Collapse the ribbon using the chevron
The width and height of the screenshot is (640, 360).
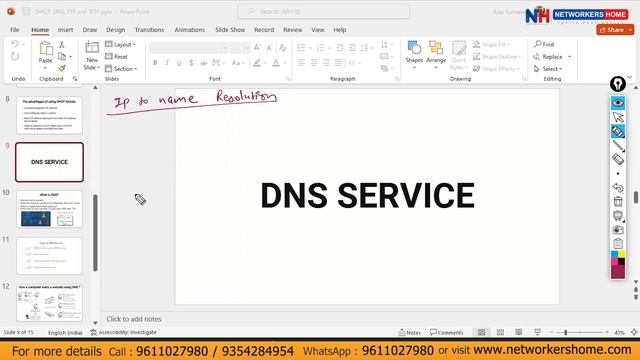click(x=629, y=77)
